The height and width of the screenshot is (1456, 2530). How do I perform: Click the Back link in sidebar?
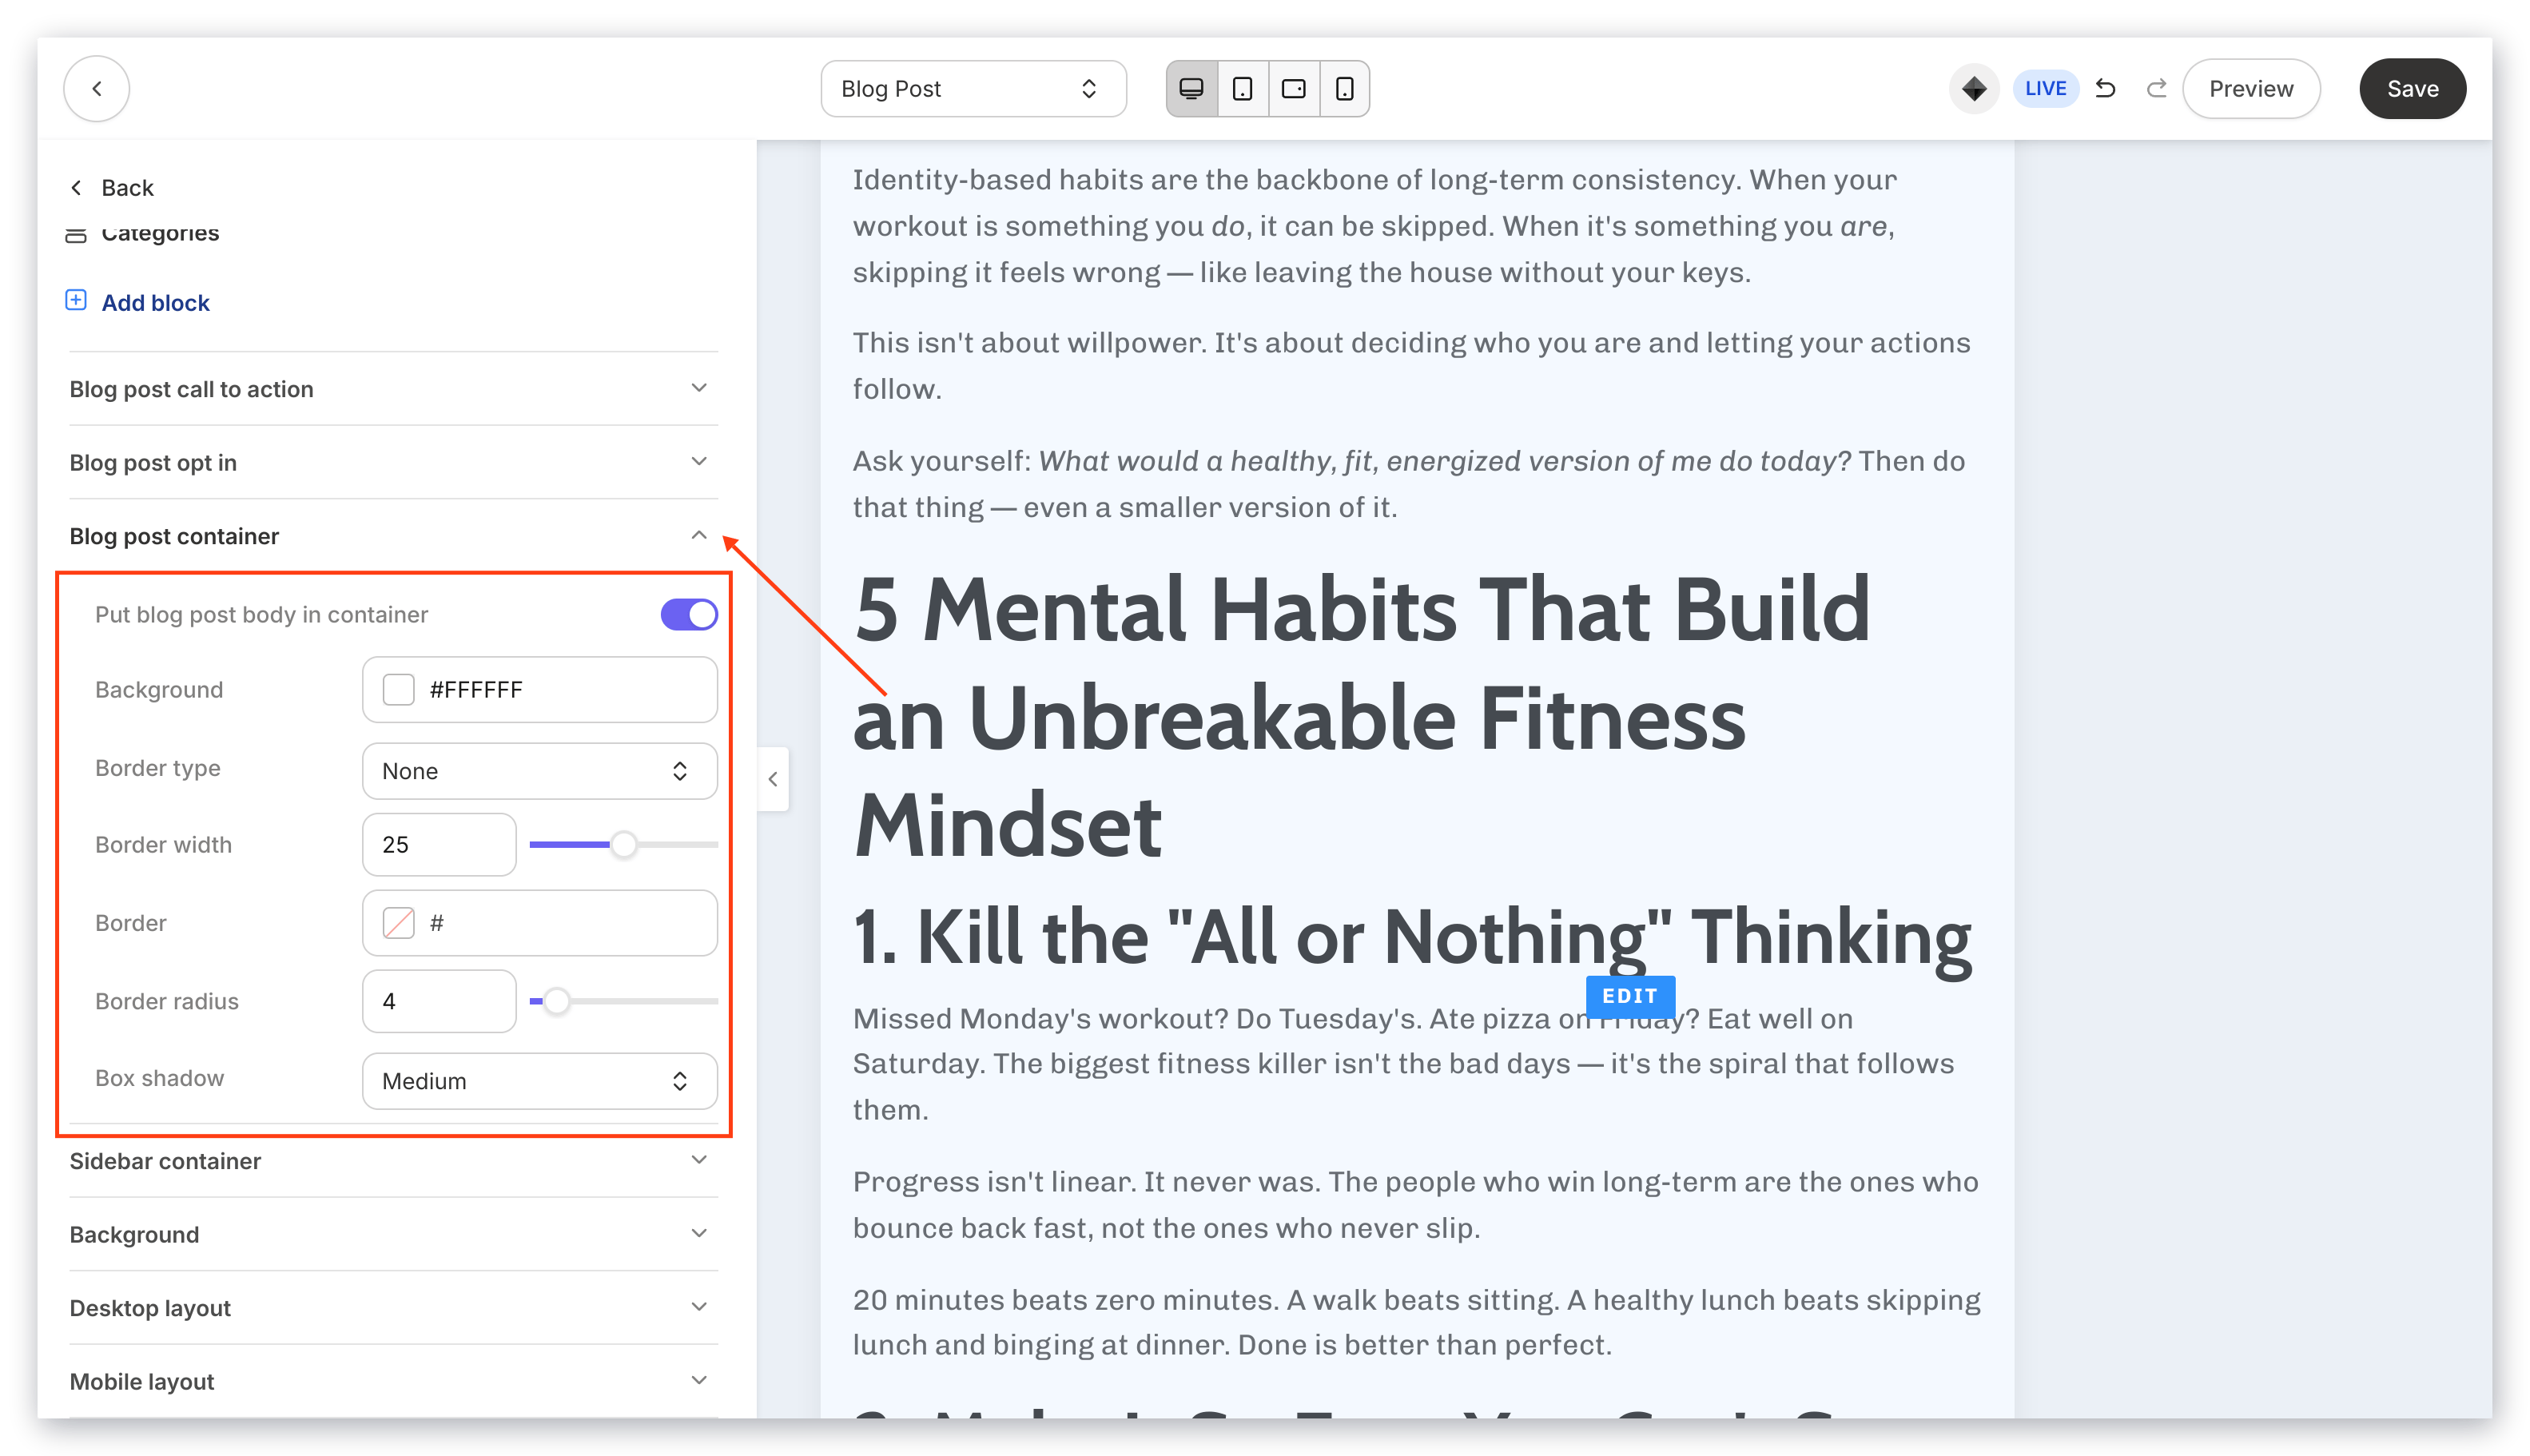112,188
